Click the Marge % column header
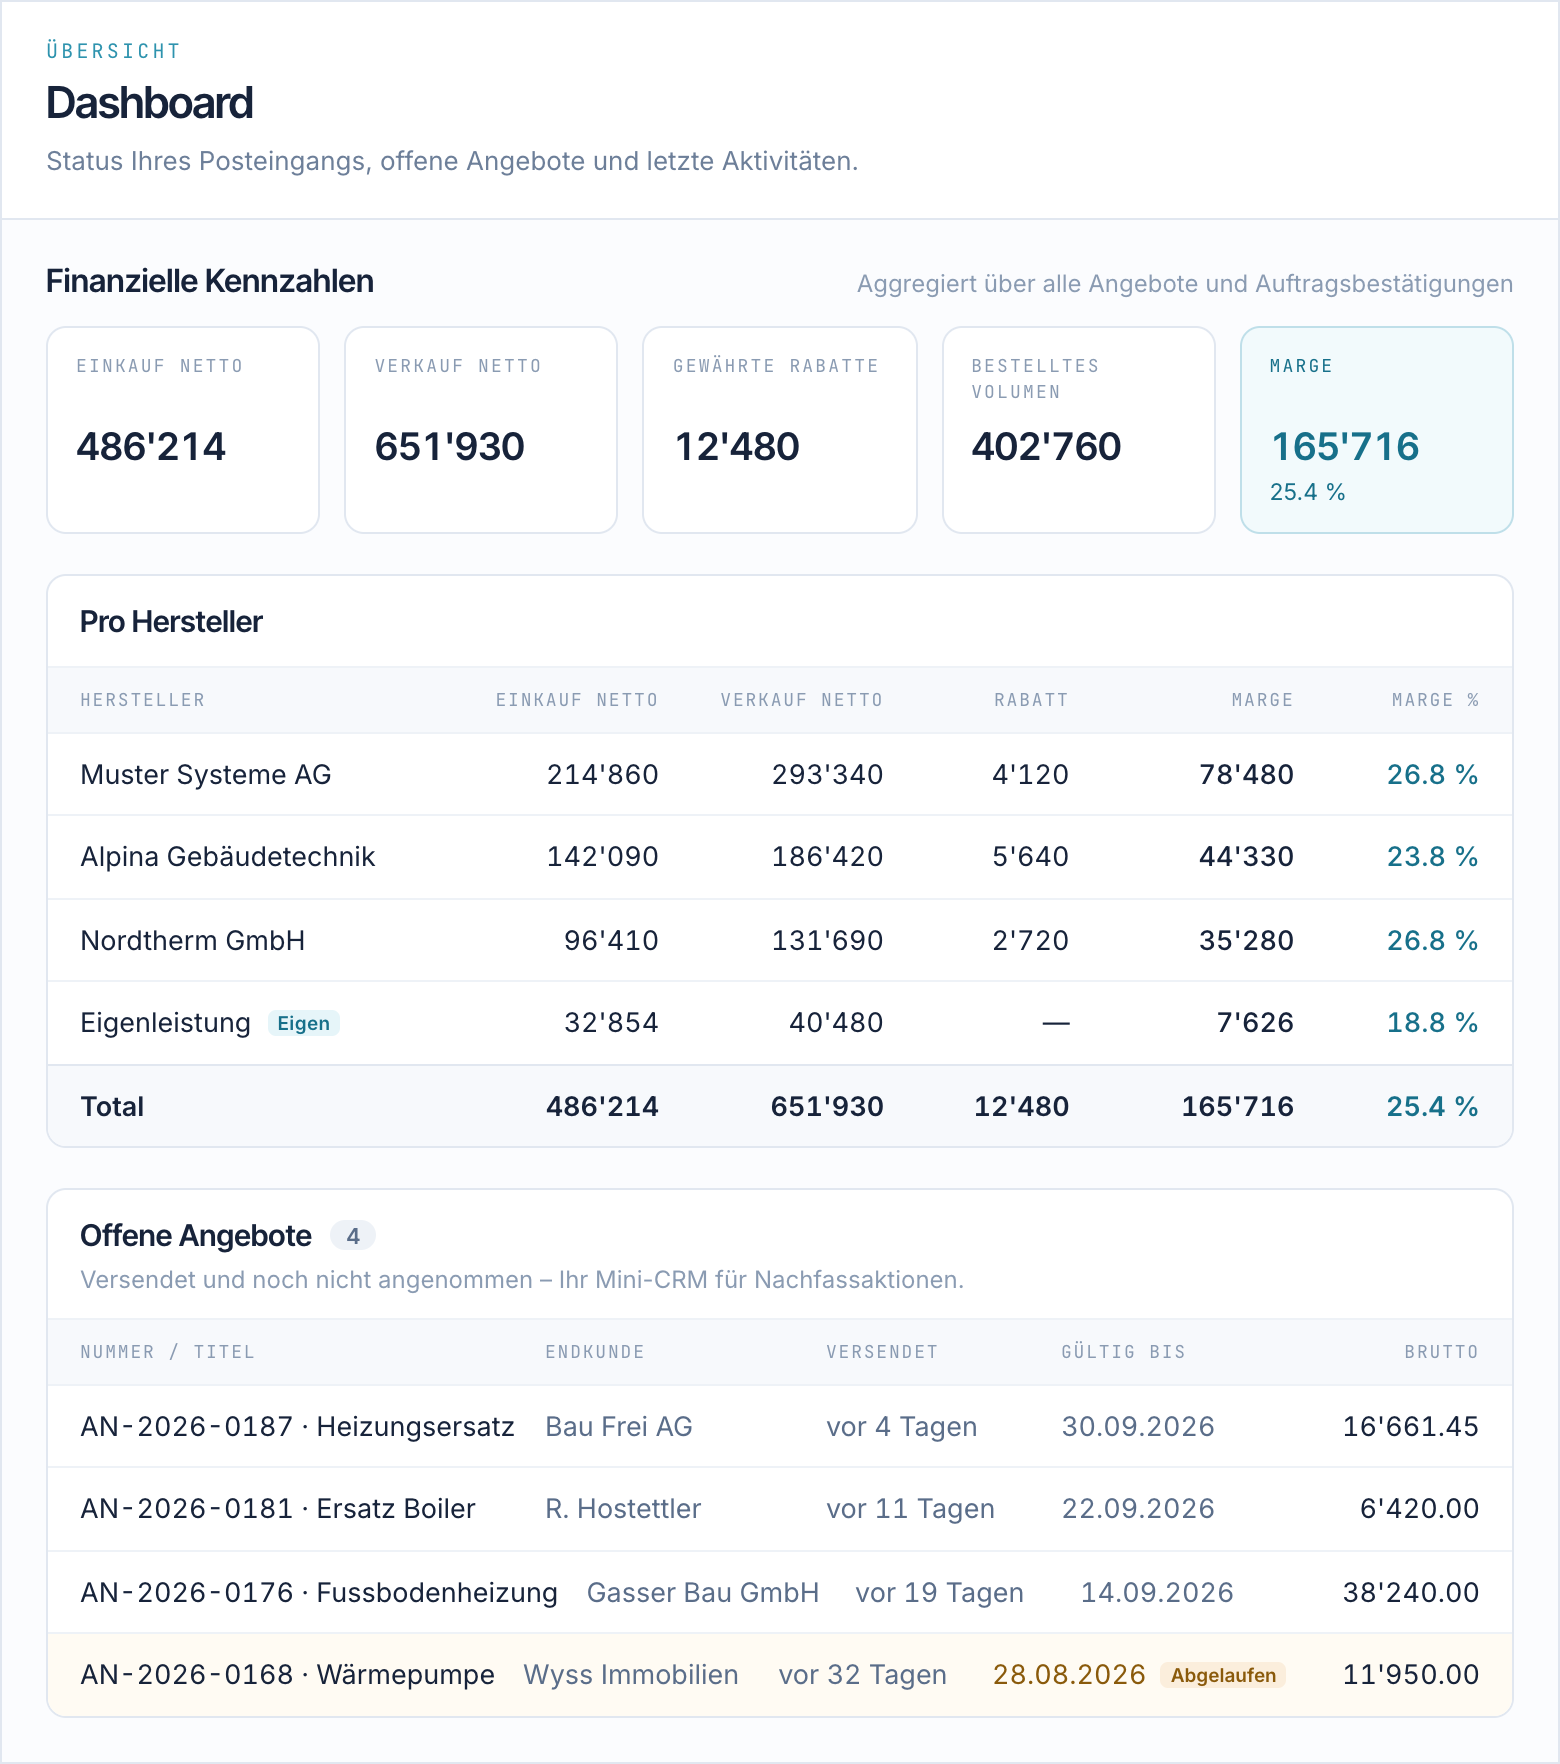 click(x=1435, y=700)
